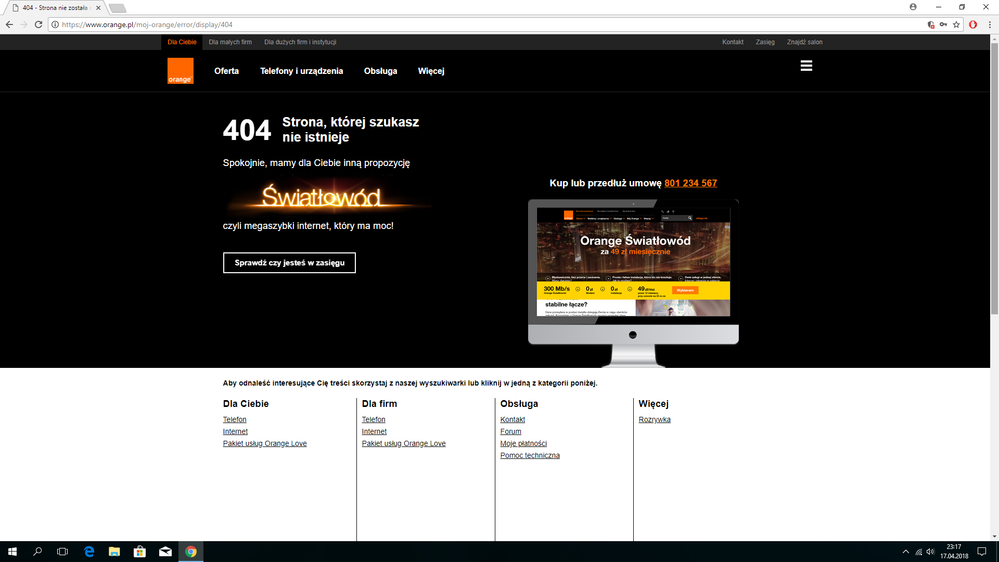
Task: Click the Dla Ciebie column heading
Action: [245, 403]
